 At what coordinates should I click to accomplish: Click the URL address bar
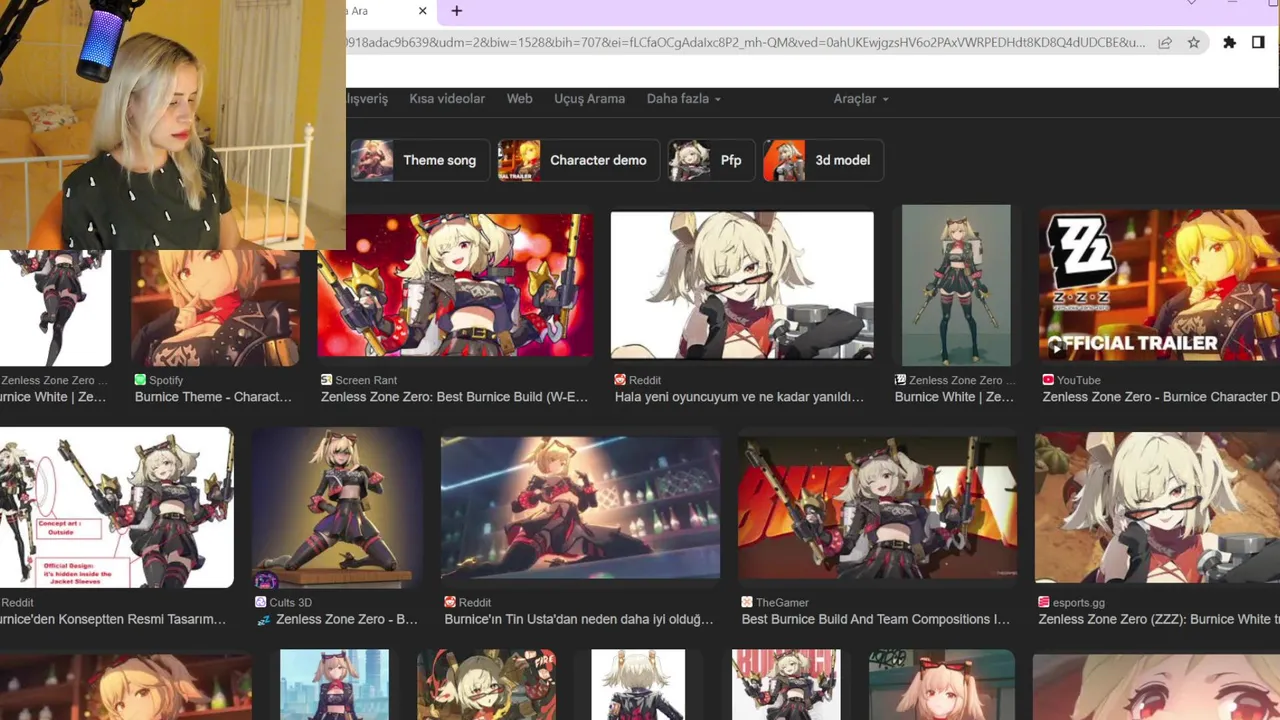coord(746,42)
